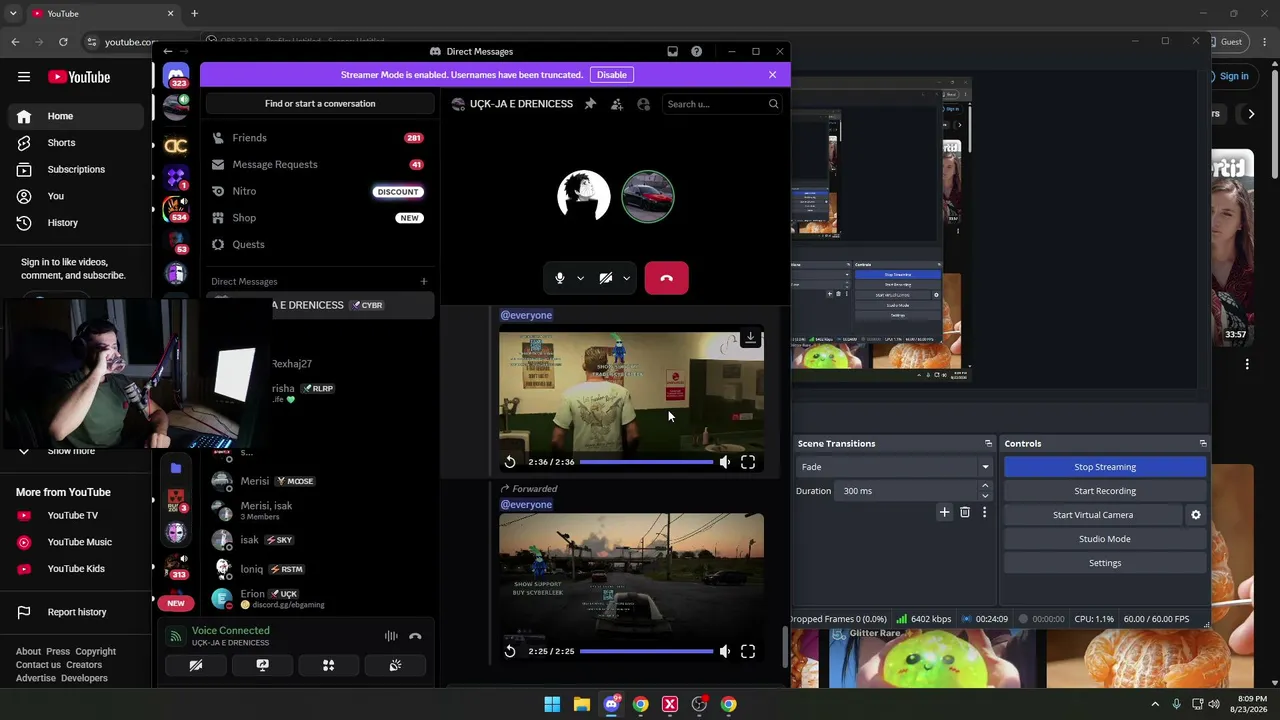Open camera options dropdown arrow in call

pos(626,279)
